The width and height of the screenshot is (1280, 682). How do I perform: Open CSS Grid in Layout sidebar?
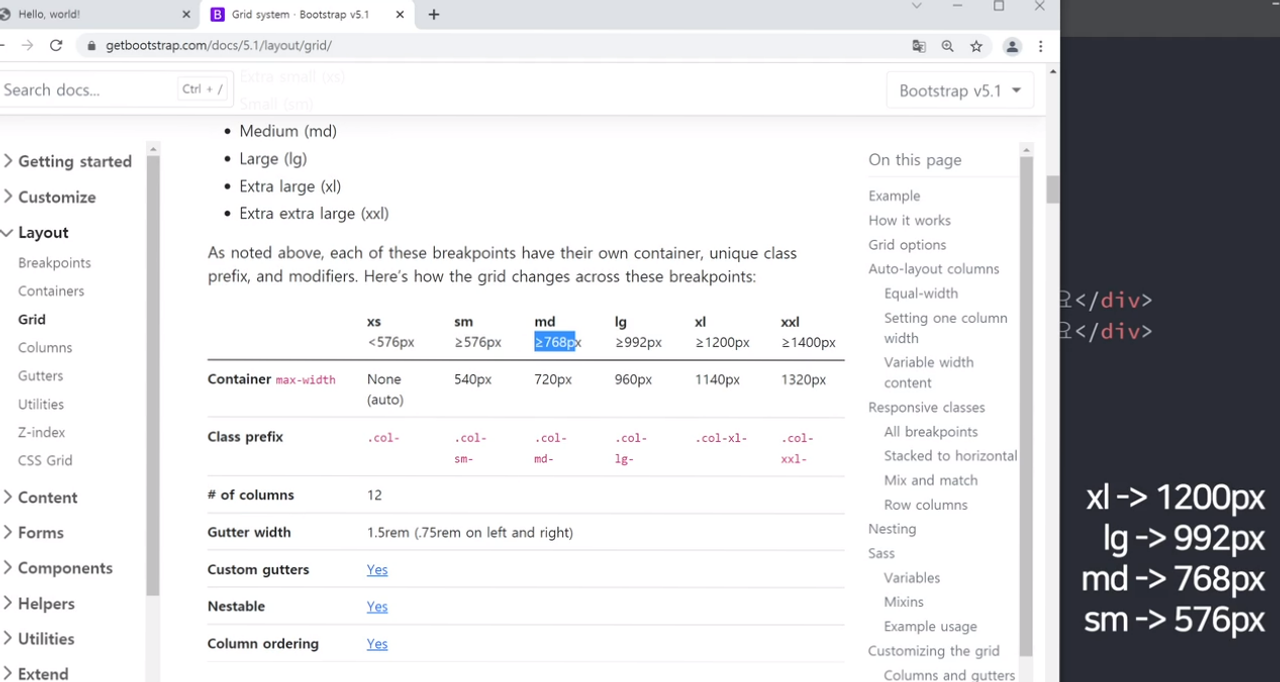pyautogui.click(x=45, y=461)
